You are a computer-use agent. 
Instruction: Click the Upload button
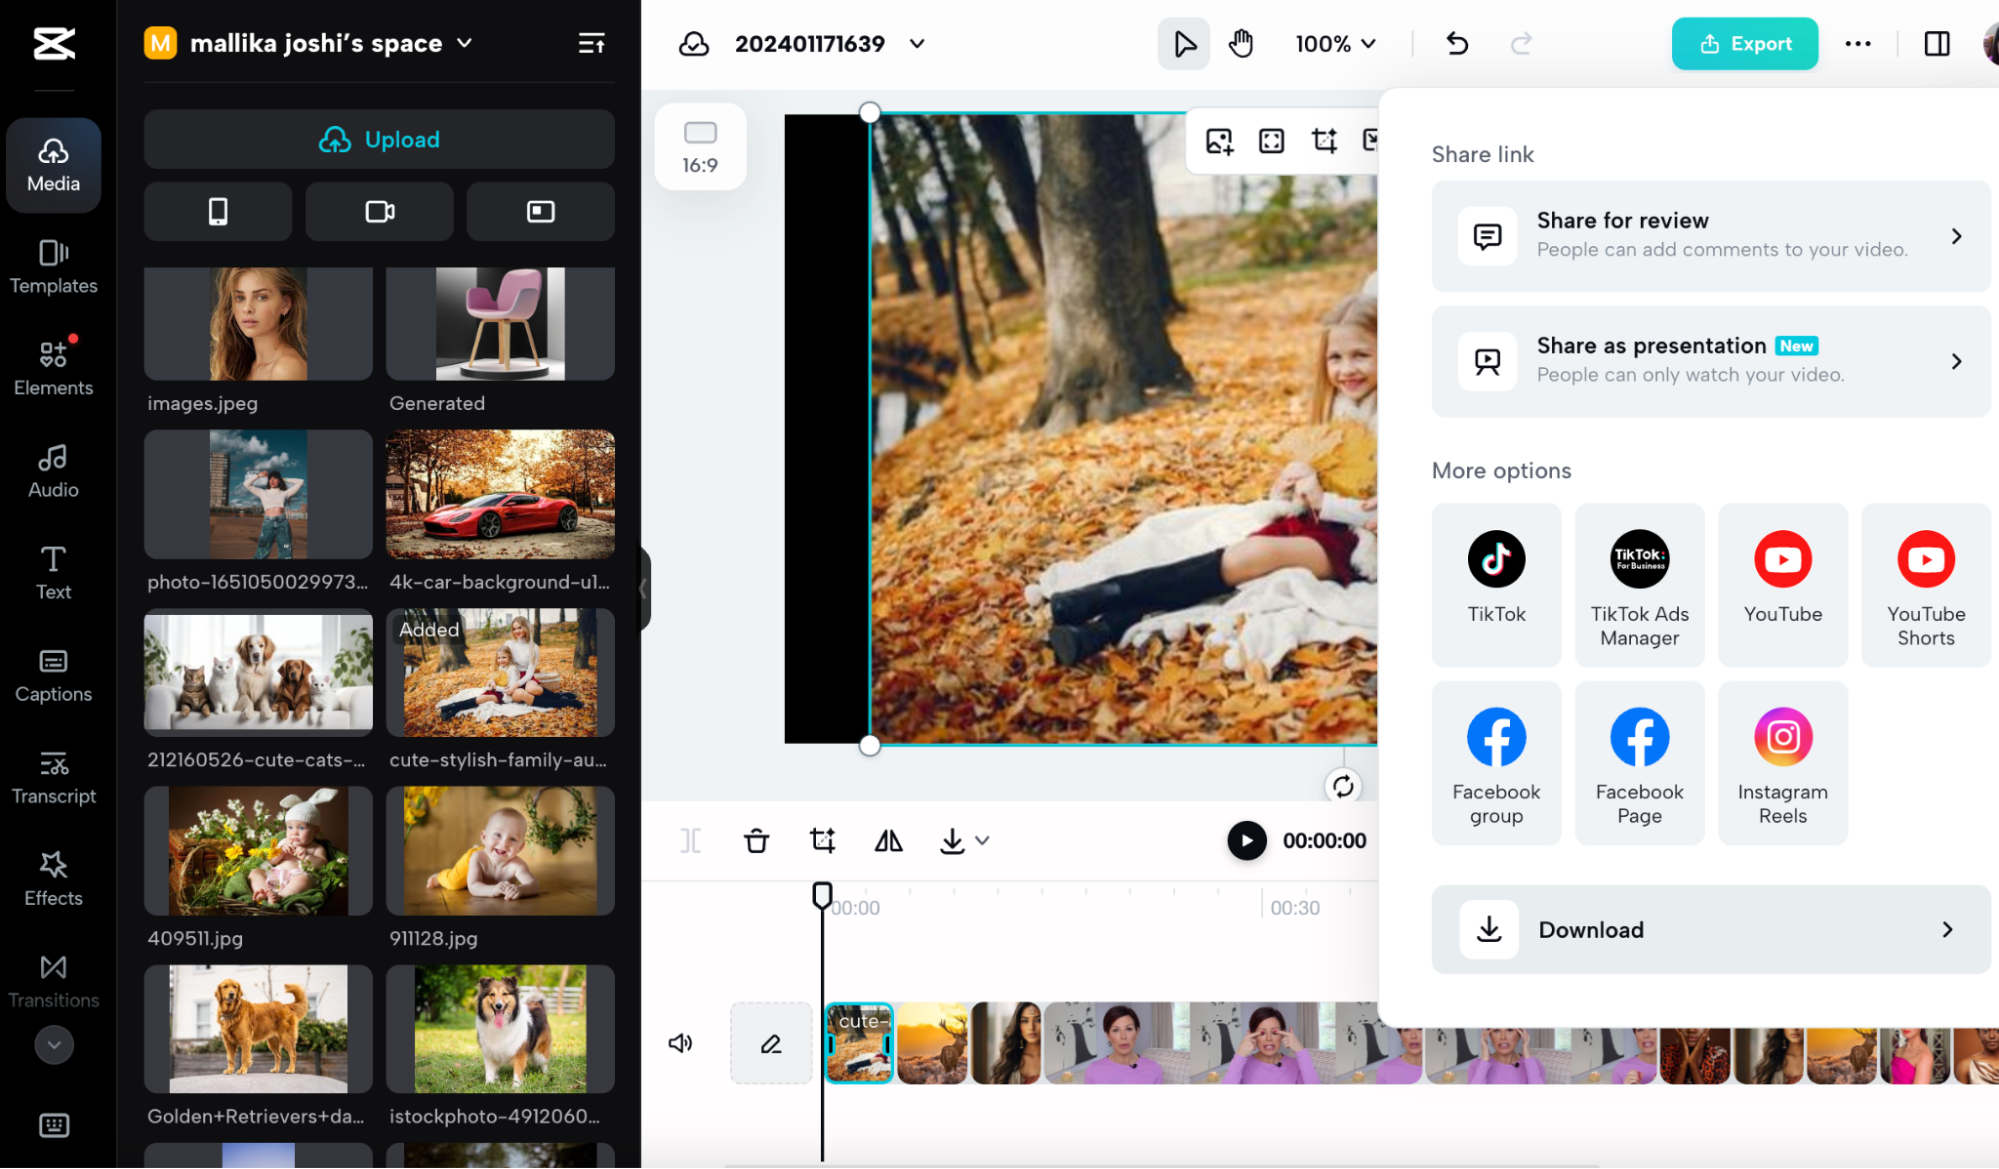[x=379, y=139]
